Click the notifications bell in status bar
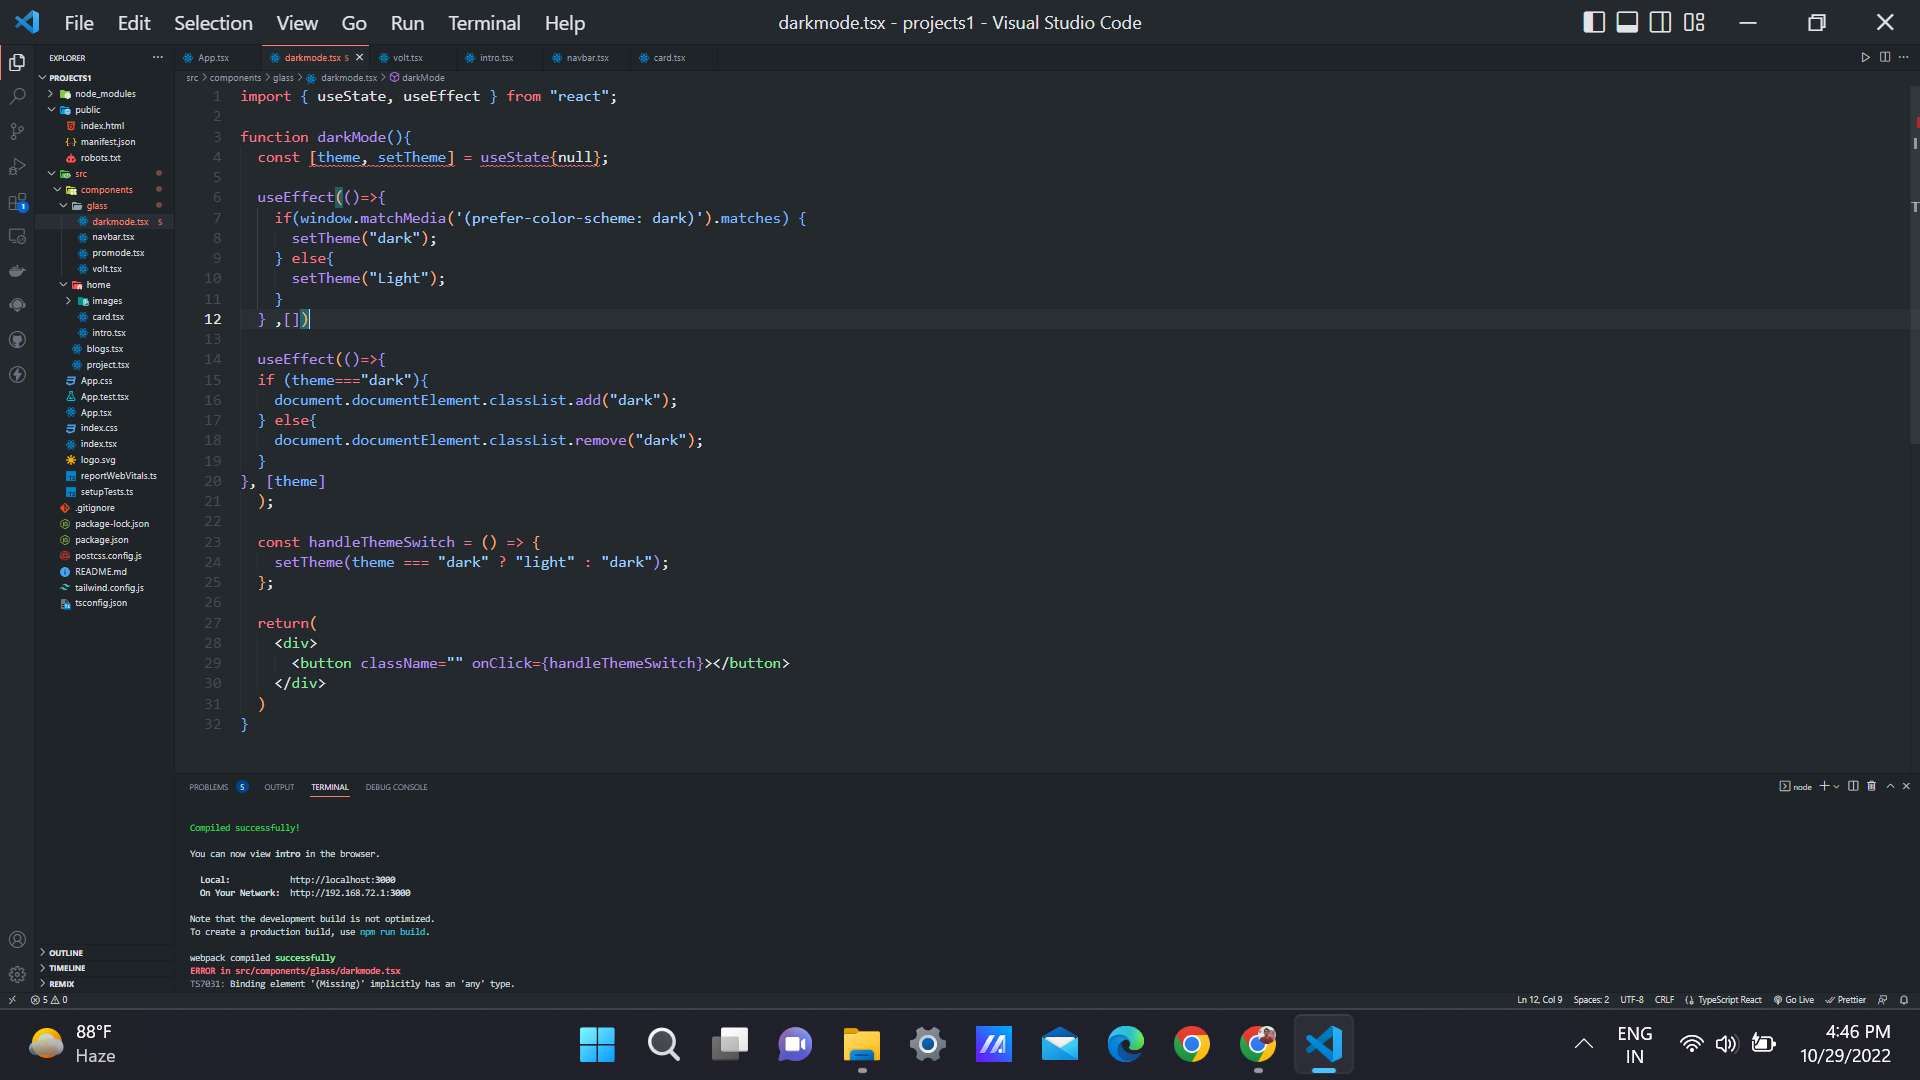Viewport: 1920px width, 1080px height. click(1904, 1000)
